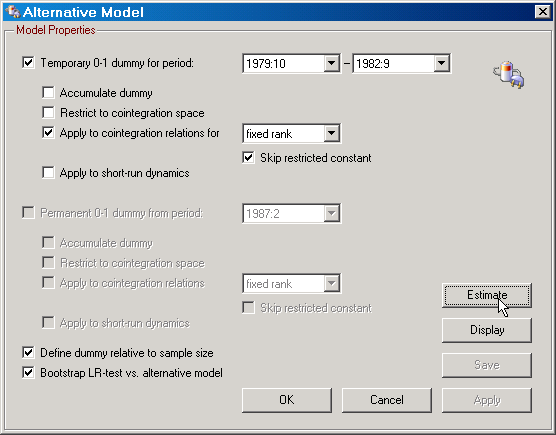Viewport: 556px width, 435px height.
Task: Check Permanent 0-1 dummy from period
Action: tap(28, 213)
